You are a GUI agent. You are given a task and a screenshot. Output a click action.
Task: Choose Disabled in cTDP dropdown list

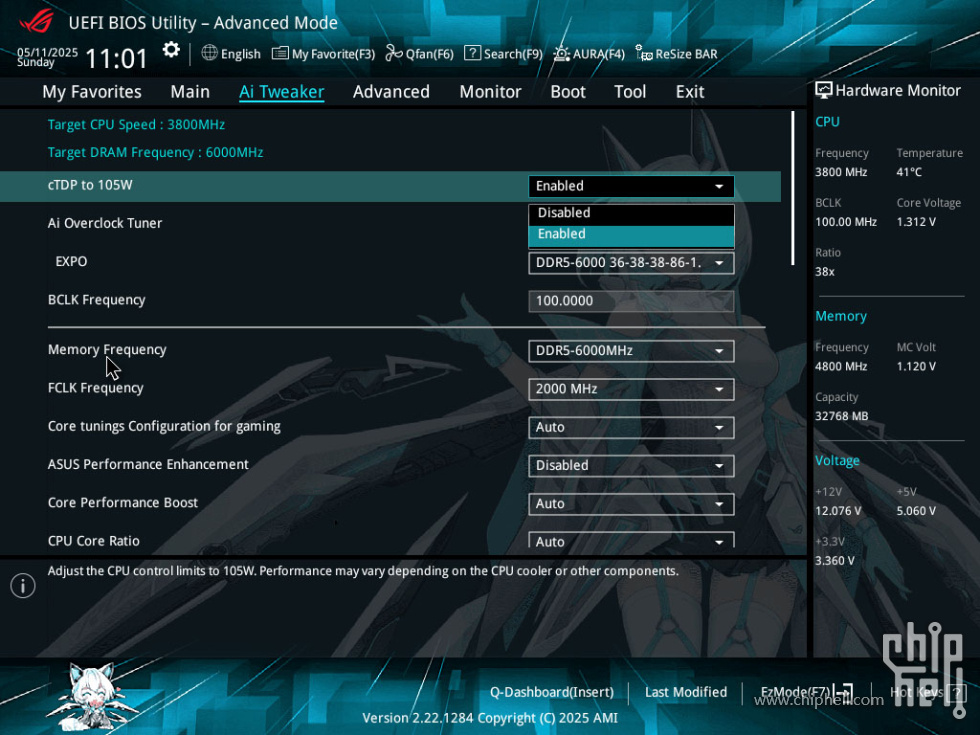point(631,213)
